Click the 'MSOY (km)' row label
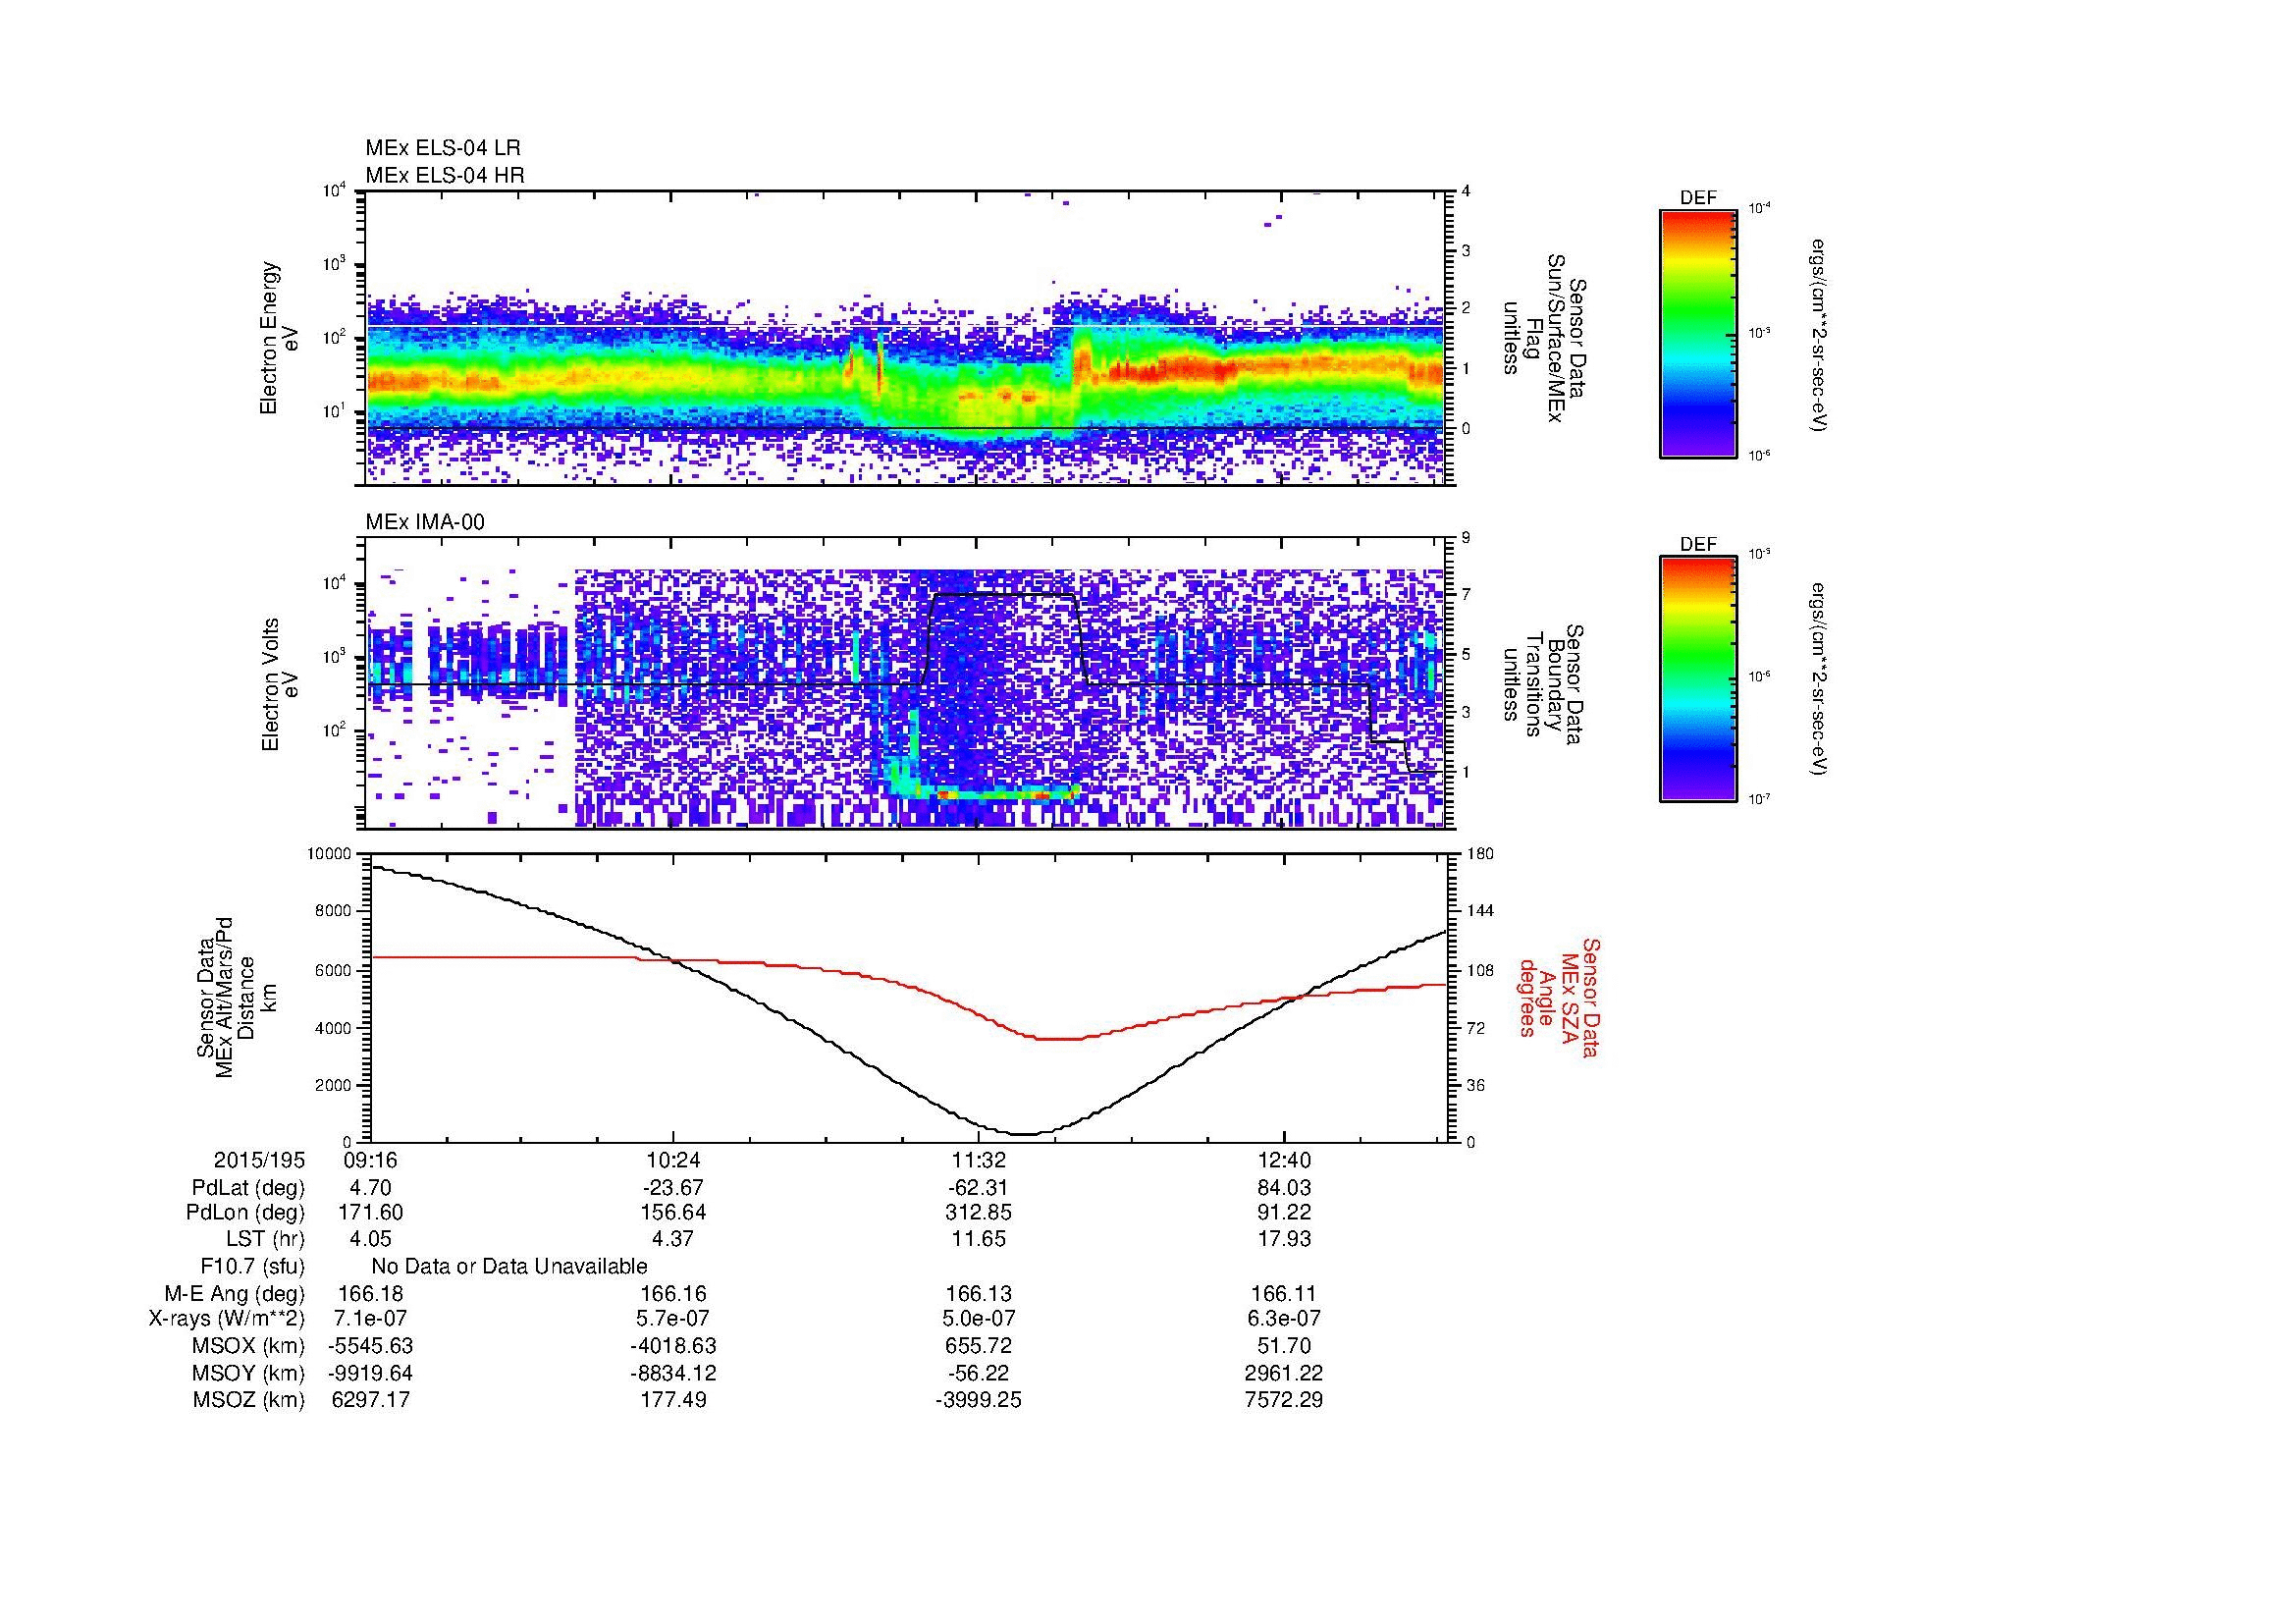The width and height of the screenshot is (2296, 1623). pyautogui.click(x=249, y=1373)
